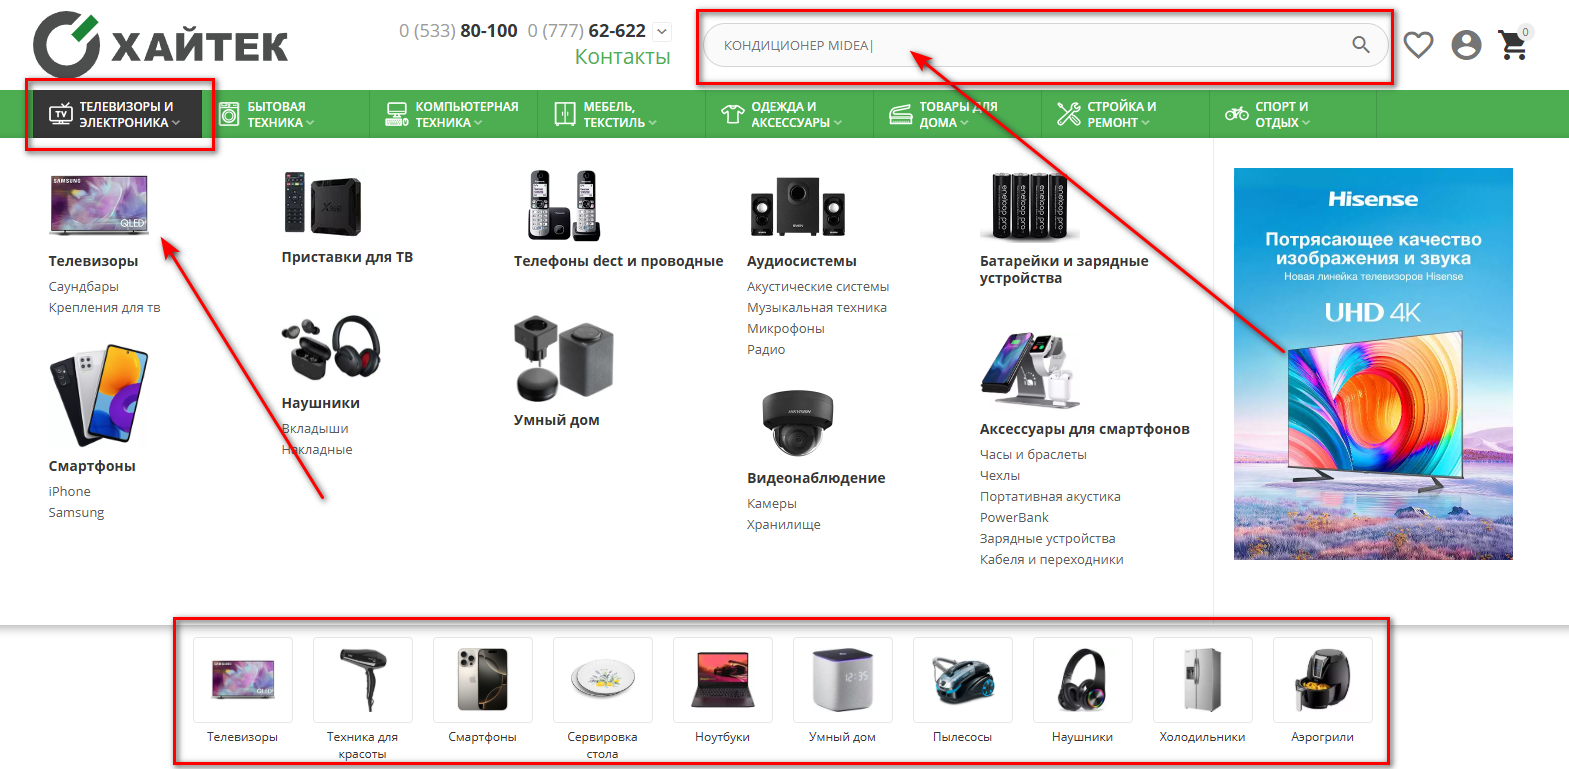Click the Хайтек logo
1569x769 pixels.
point(160,45)
